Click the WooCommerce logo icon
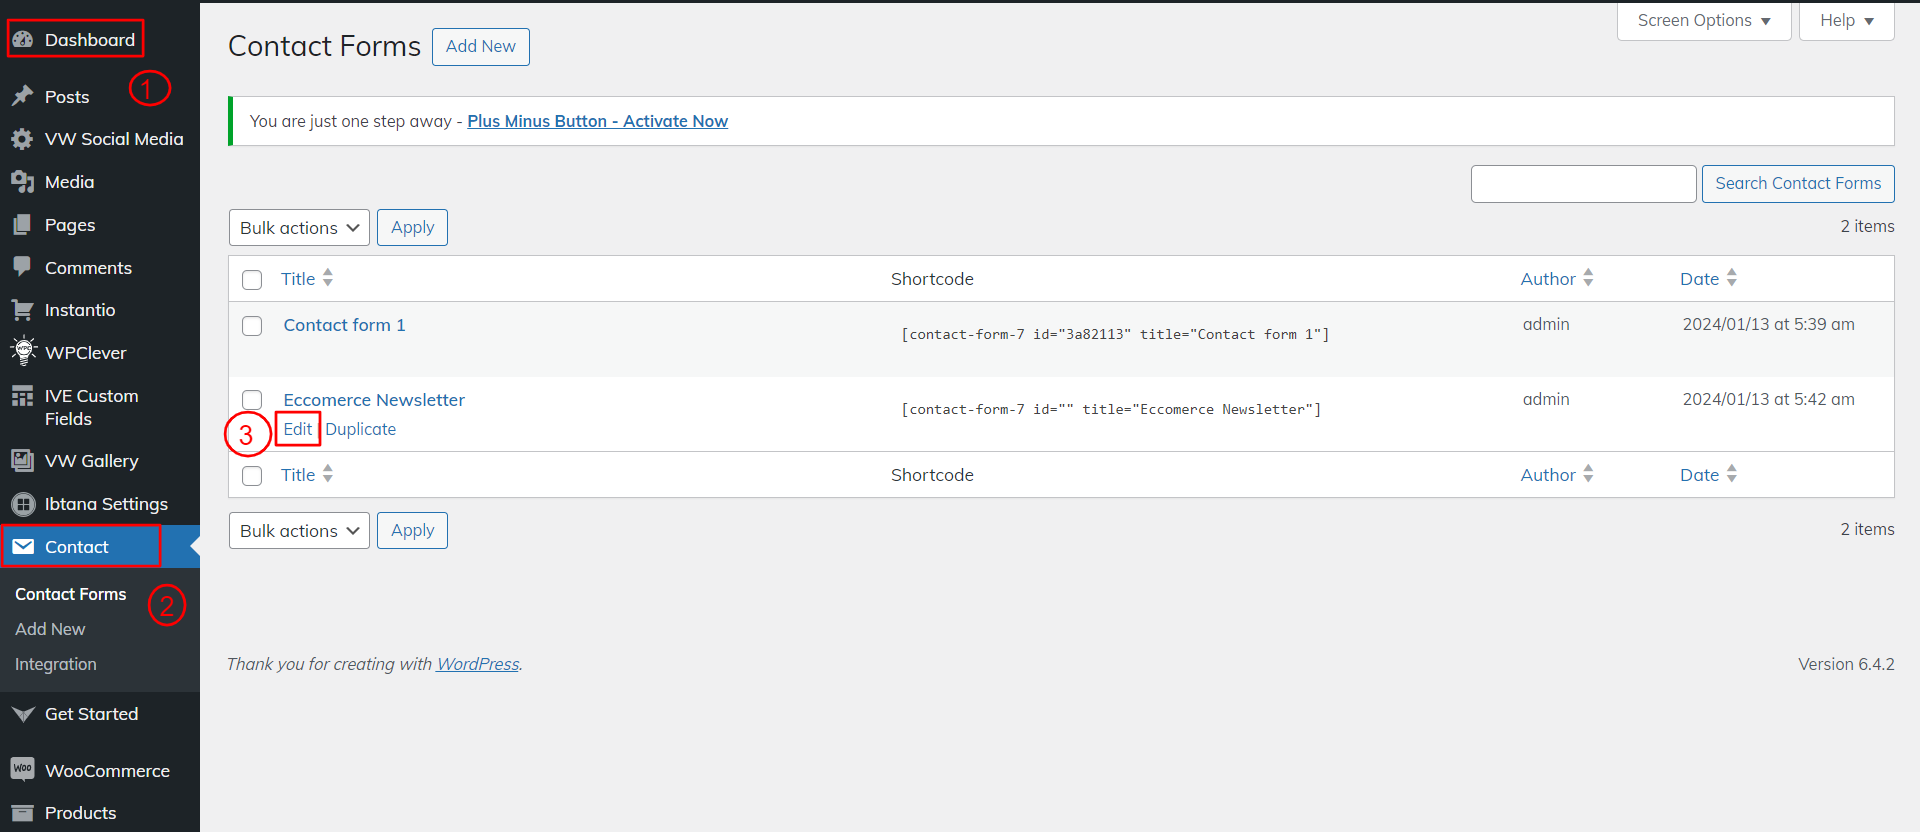This screenshot has width=1920, height=832. pyautogui.click(x=23, y=769)
